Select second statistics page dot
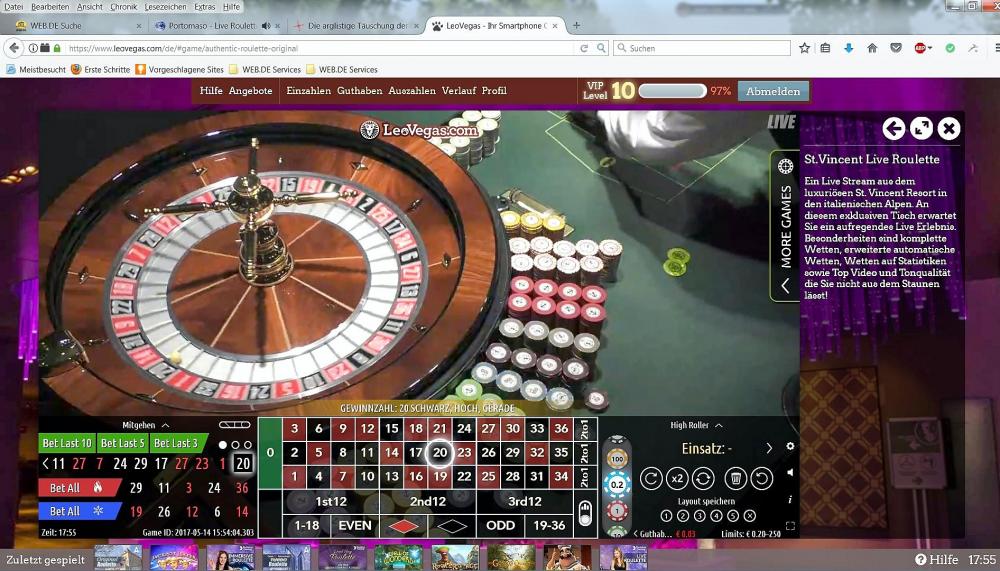This screenshot has width=1000, height=571. [235, 445]
